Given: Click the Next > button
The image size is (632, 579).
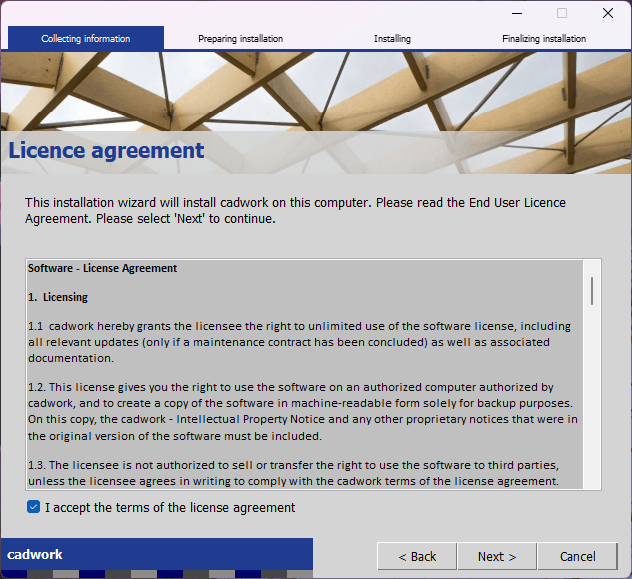Looking at the screenshot, I should pyautogui.click(x=497, y=556).
